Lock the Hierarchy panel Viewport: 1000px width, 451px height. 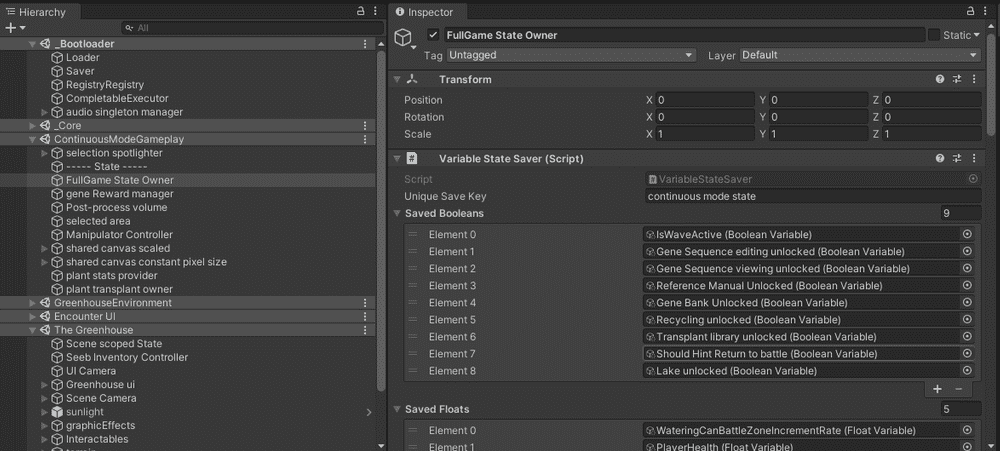[x=360, y=11]
